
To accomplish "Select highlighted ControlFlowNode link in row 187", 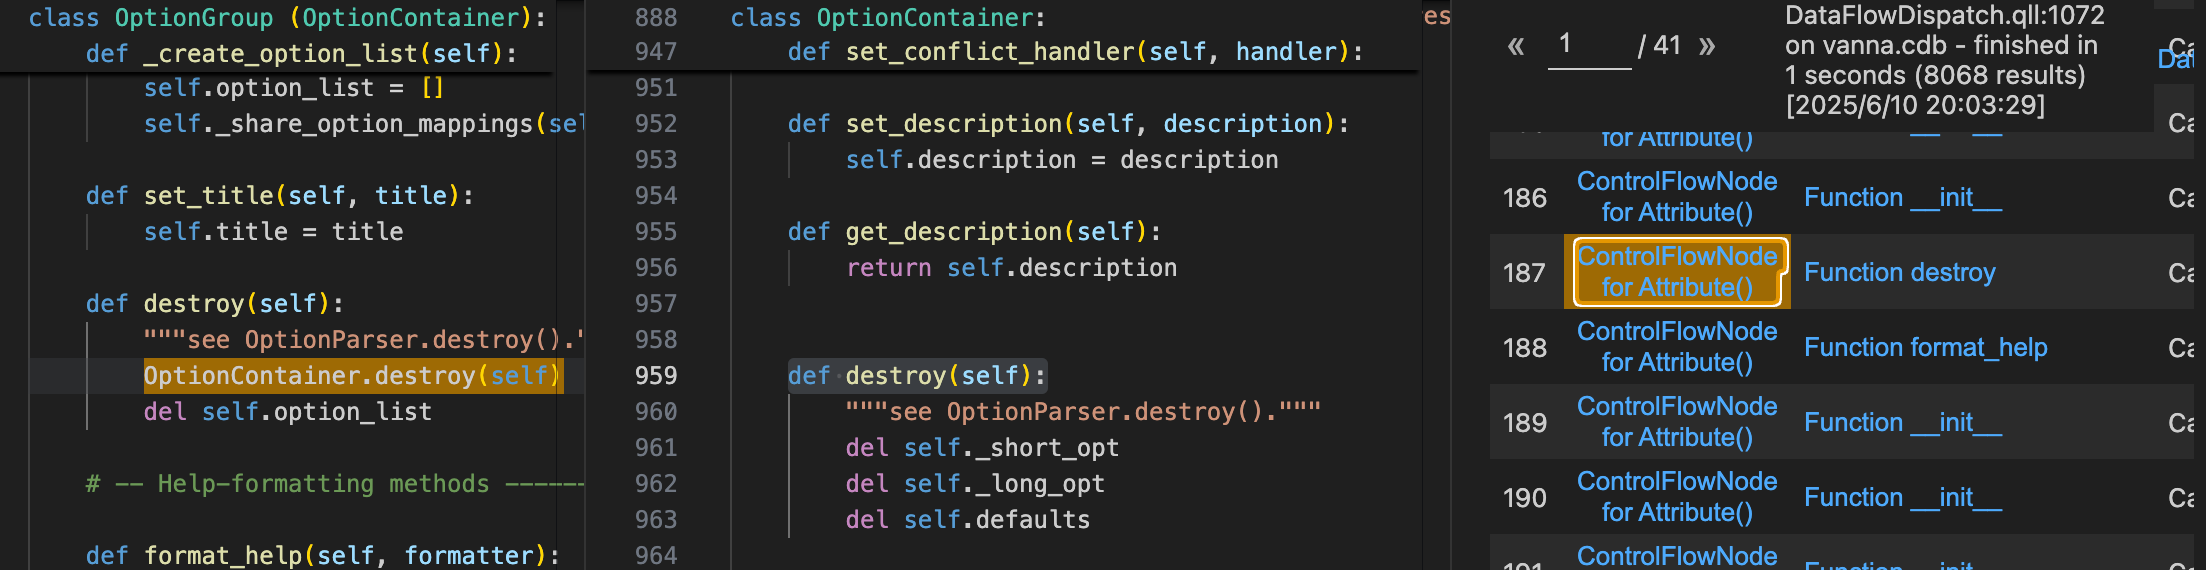I will point(1677,272).
